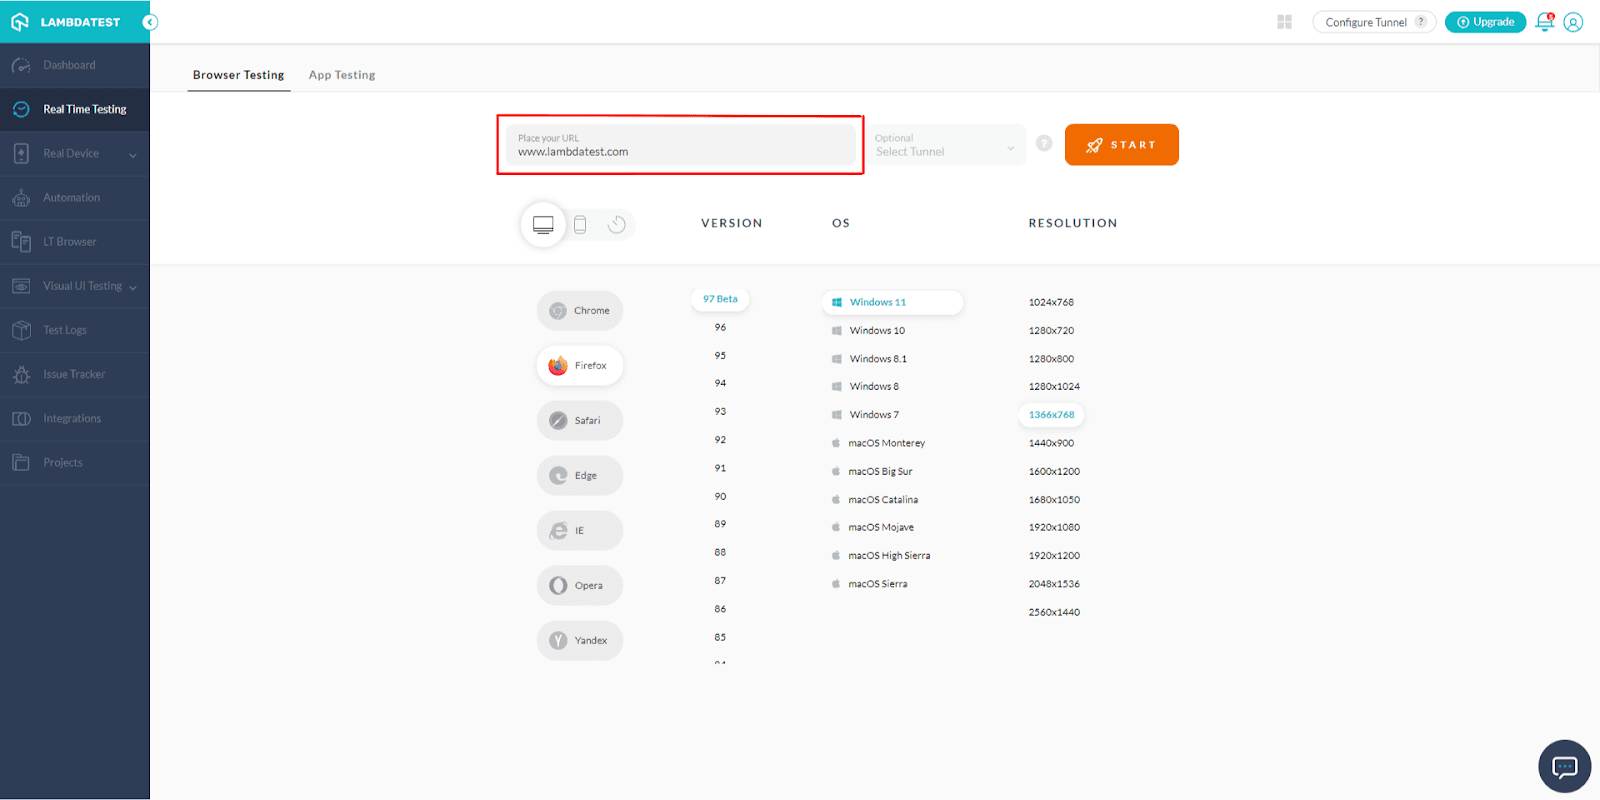
Task: Select the 1024x768 resolution
Action: 1051,302
